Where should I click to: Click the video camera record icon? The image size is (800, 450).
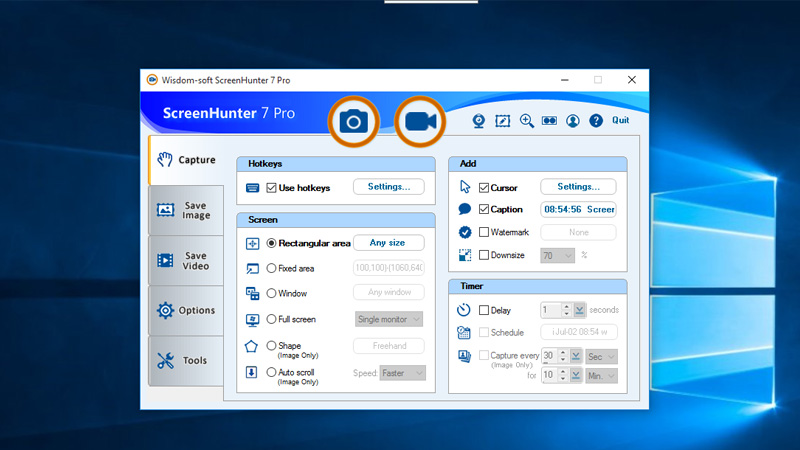pyautogui.click(x=419, y=122)
